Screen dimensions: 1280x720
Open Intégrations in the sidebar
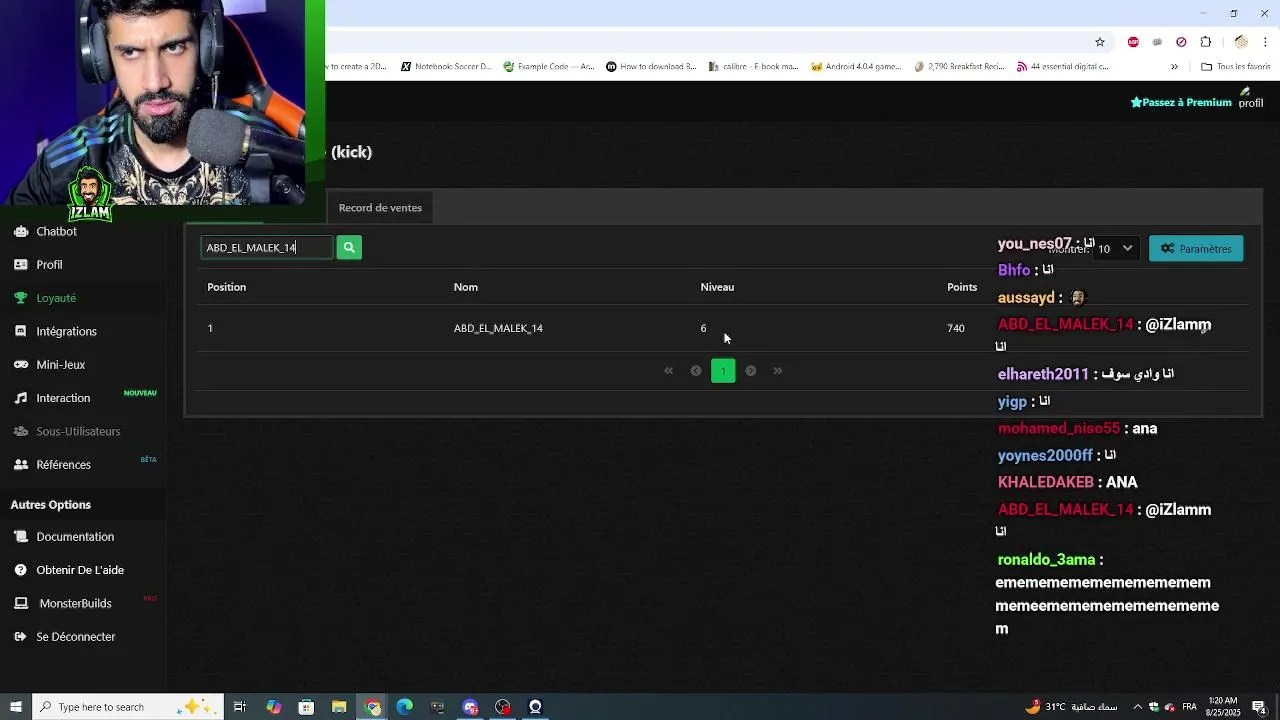pos(66,331)
